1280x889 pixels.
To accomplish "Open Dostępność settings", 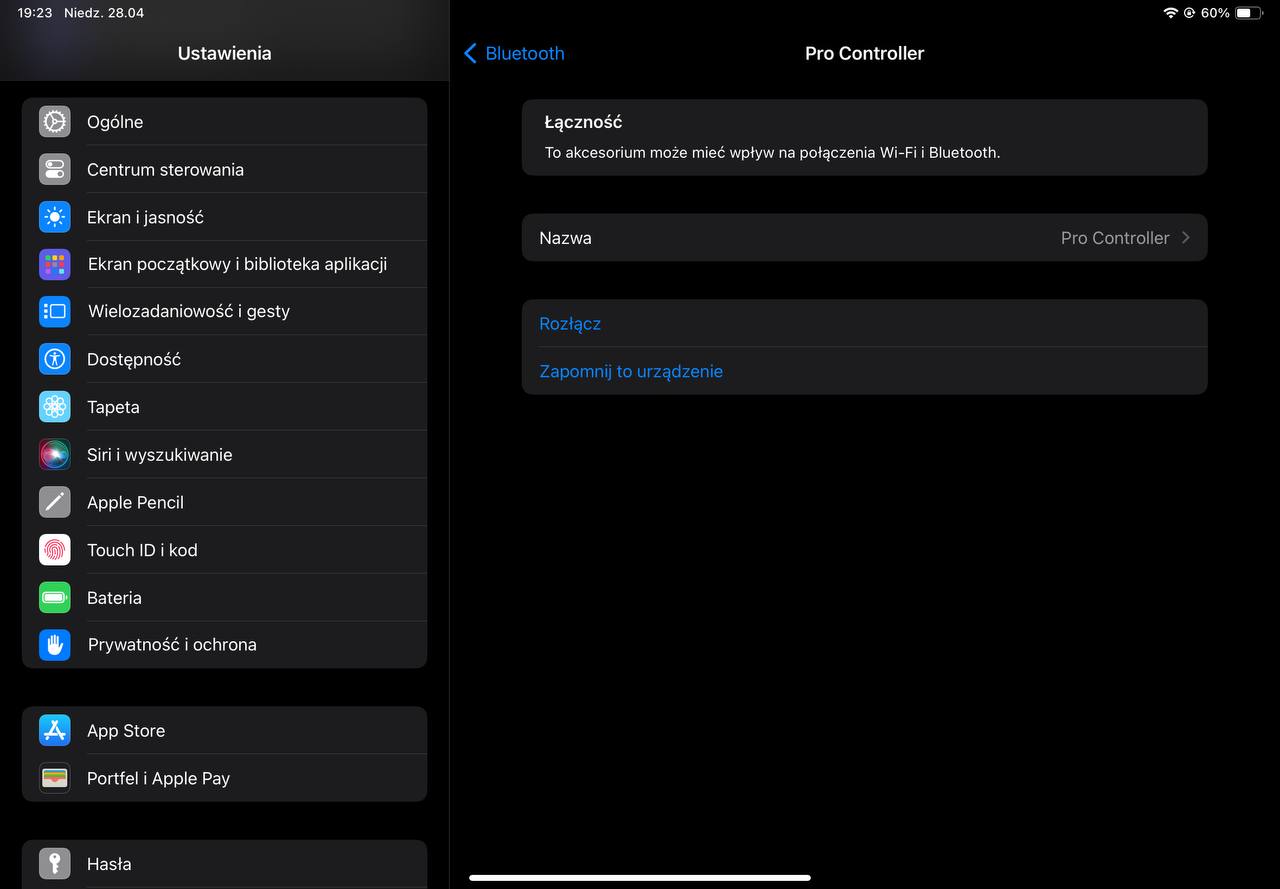I will 224,359.
